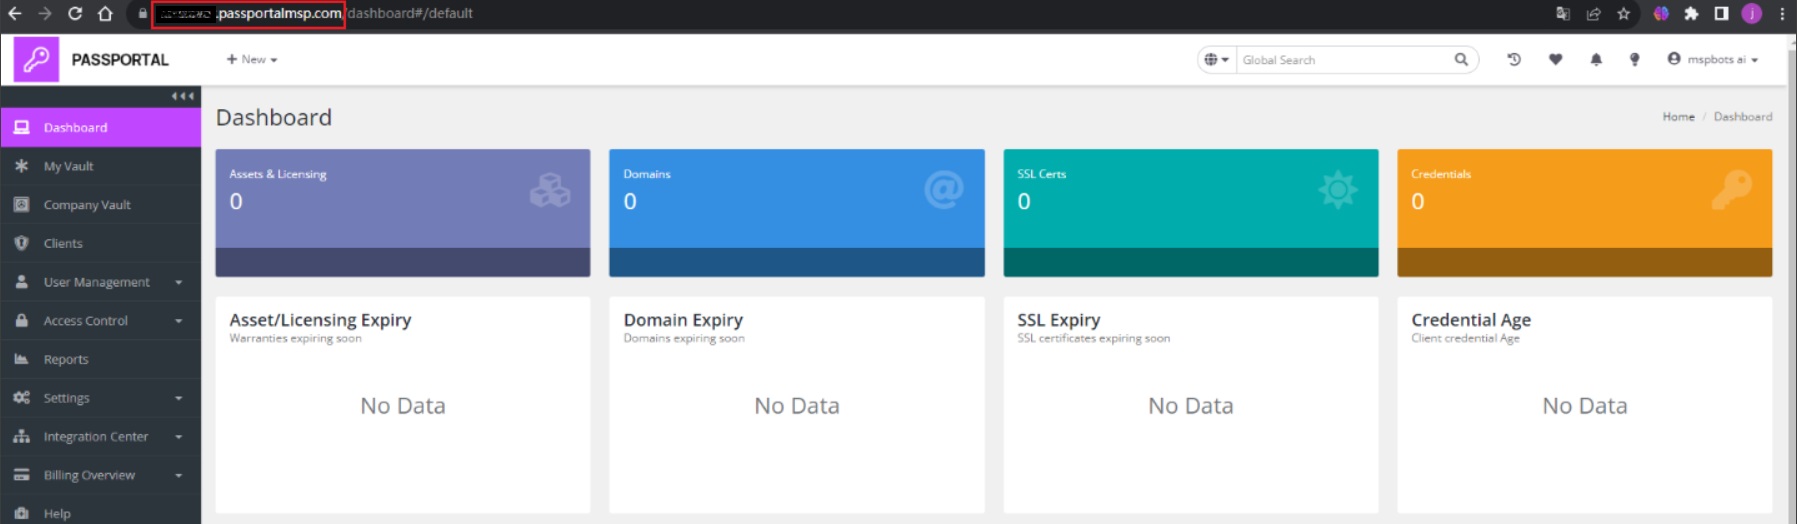Open the Reports page
Image resolution: width=1797 pixels, height=524 pixels.
pos(100,359)
